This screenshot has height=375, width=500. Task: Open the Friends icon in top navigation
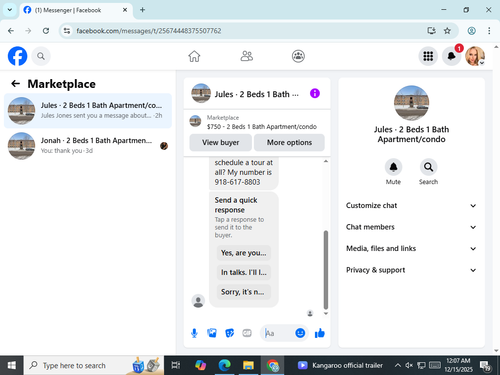pyautogui.click(x=247, y=56)
